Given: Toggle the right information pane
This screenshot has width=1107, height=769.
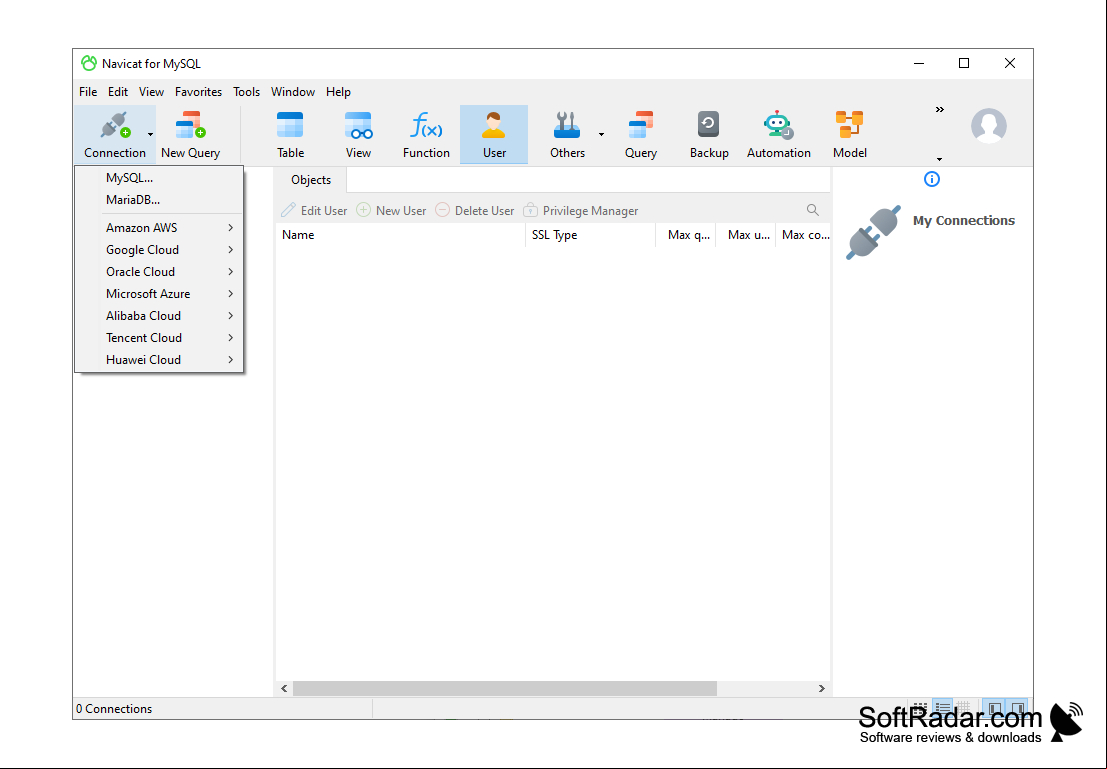Looking at the screenshot, I should coord(1017,708).
